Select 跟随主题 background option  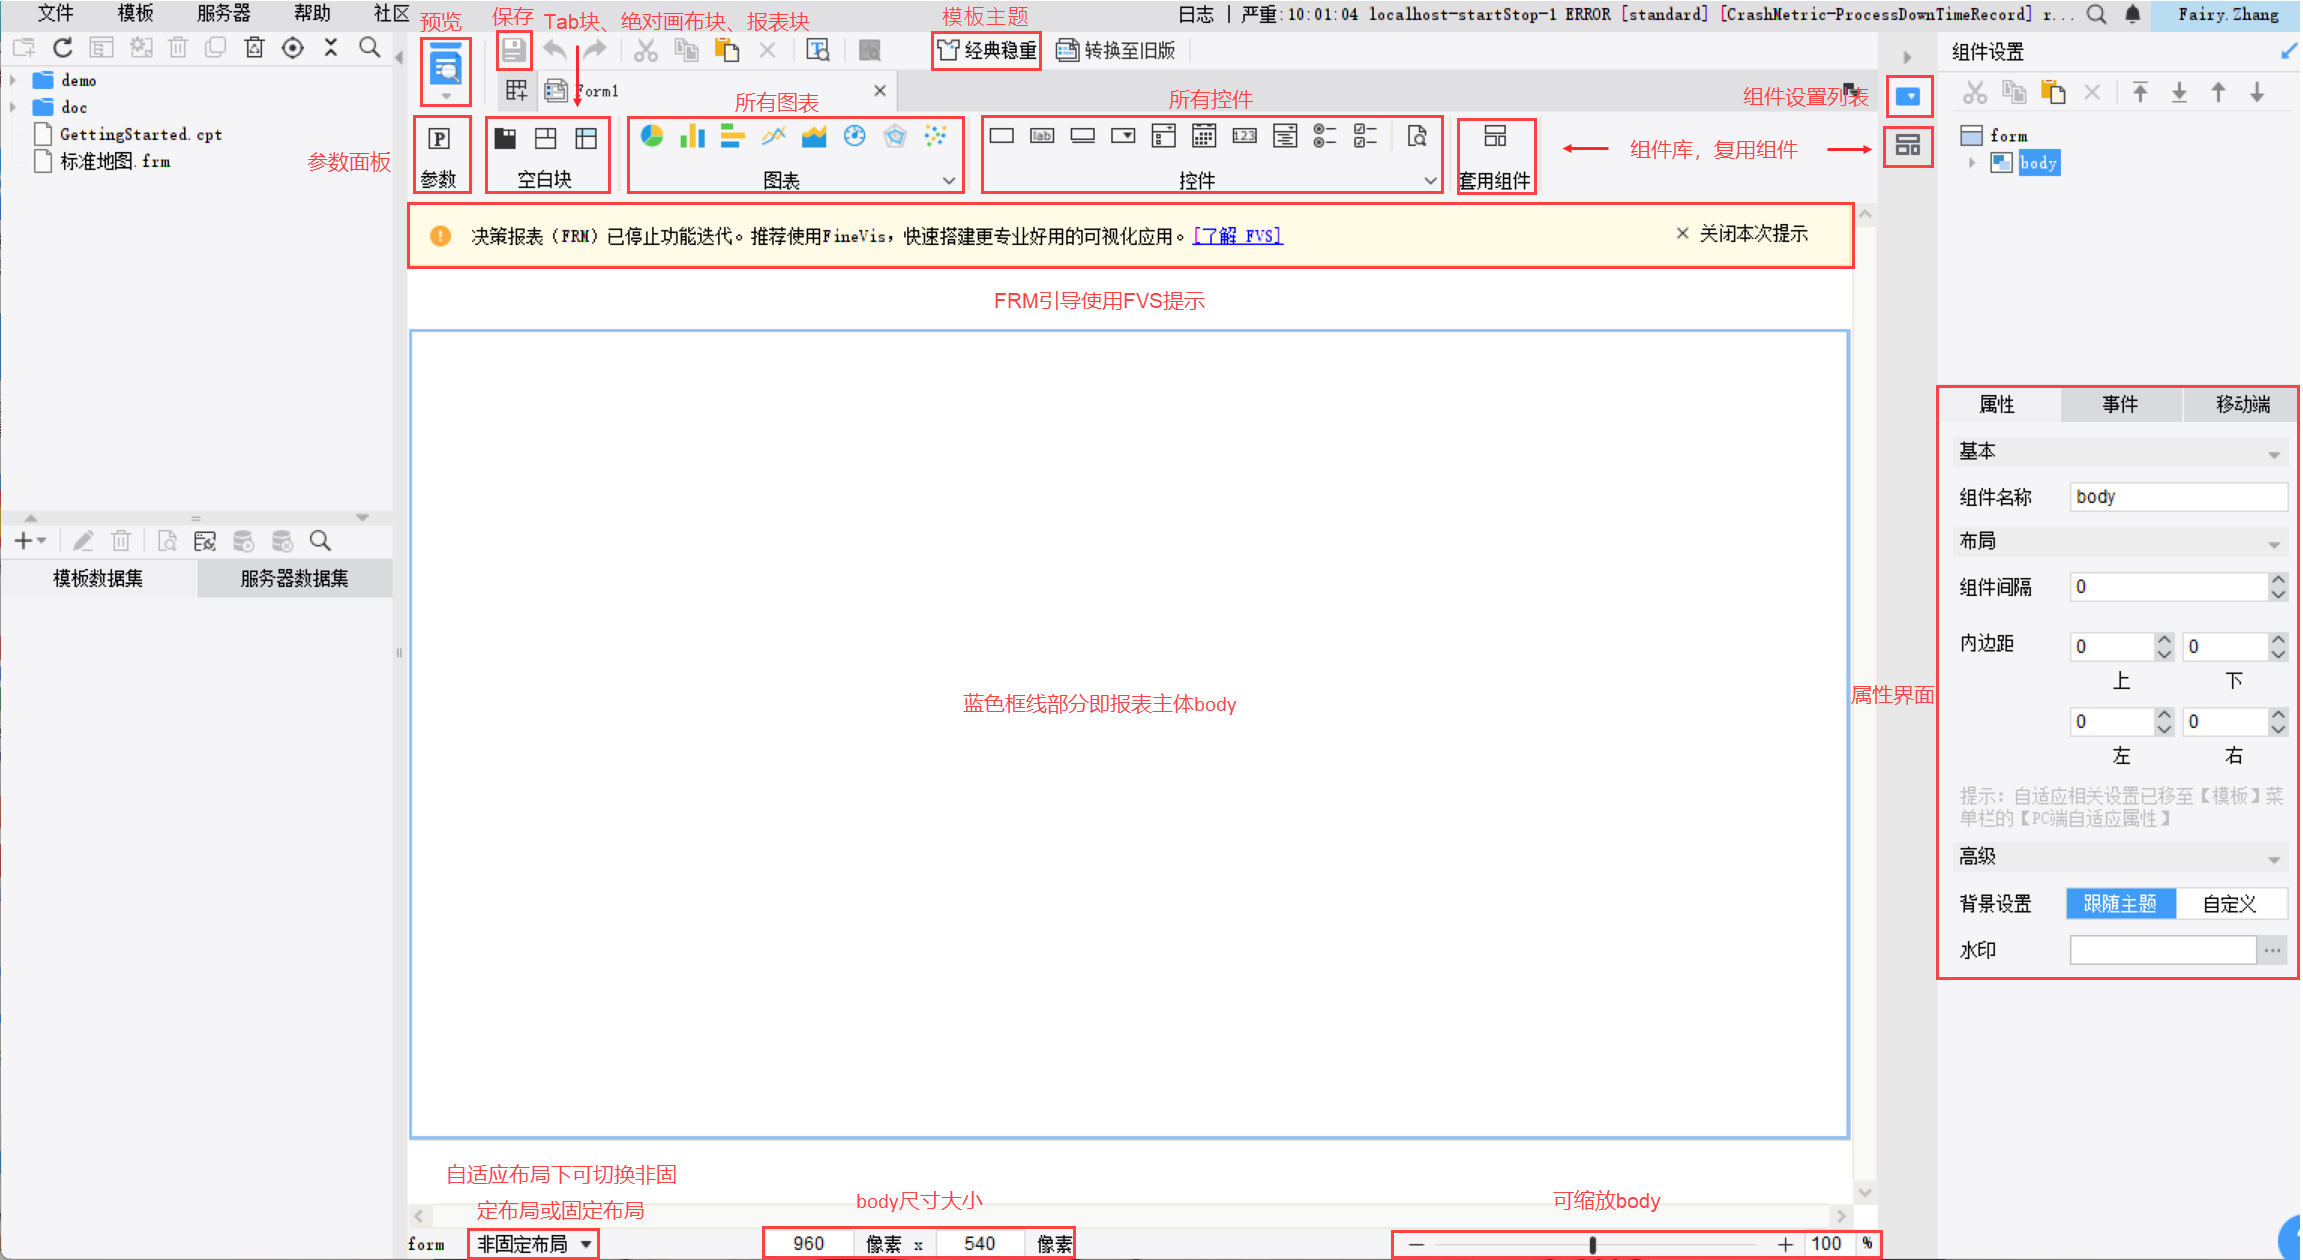(x=2119, y=904)
